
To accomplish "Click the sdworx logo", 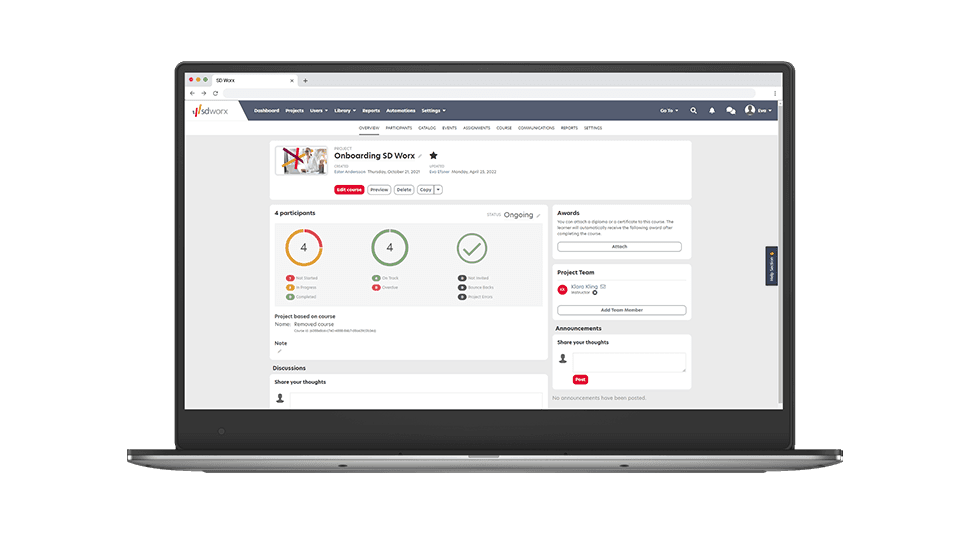I will [x=210, y=111].
